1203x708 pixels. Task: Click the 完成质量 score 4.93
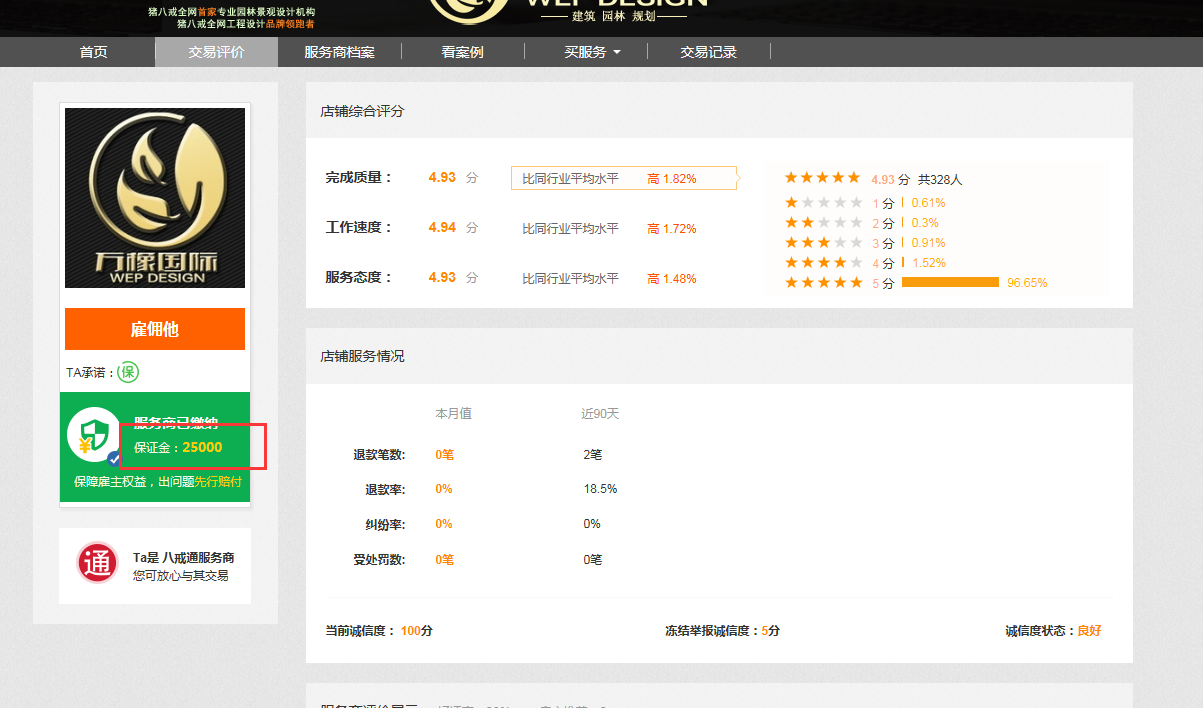click(x=442, y=177)
